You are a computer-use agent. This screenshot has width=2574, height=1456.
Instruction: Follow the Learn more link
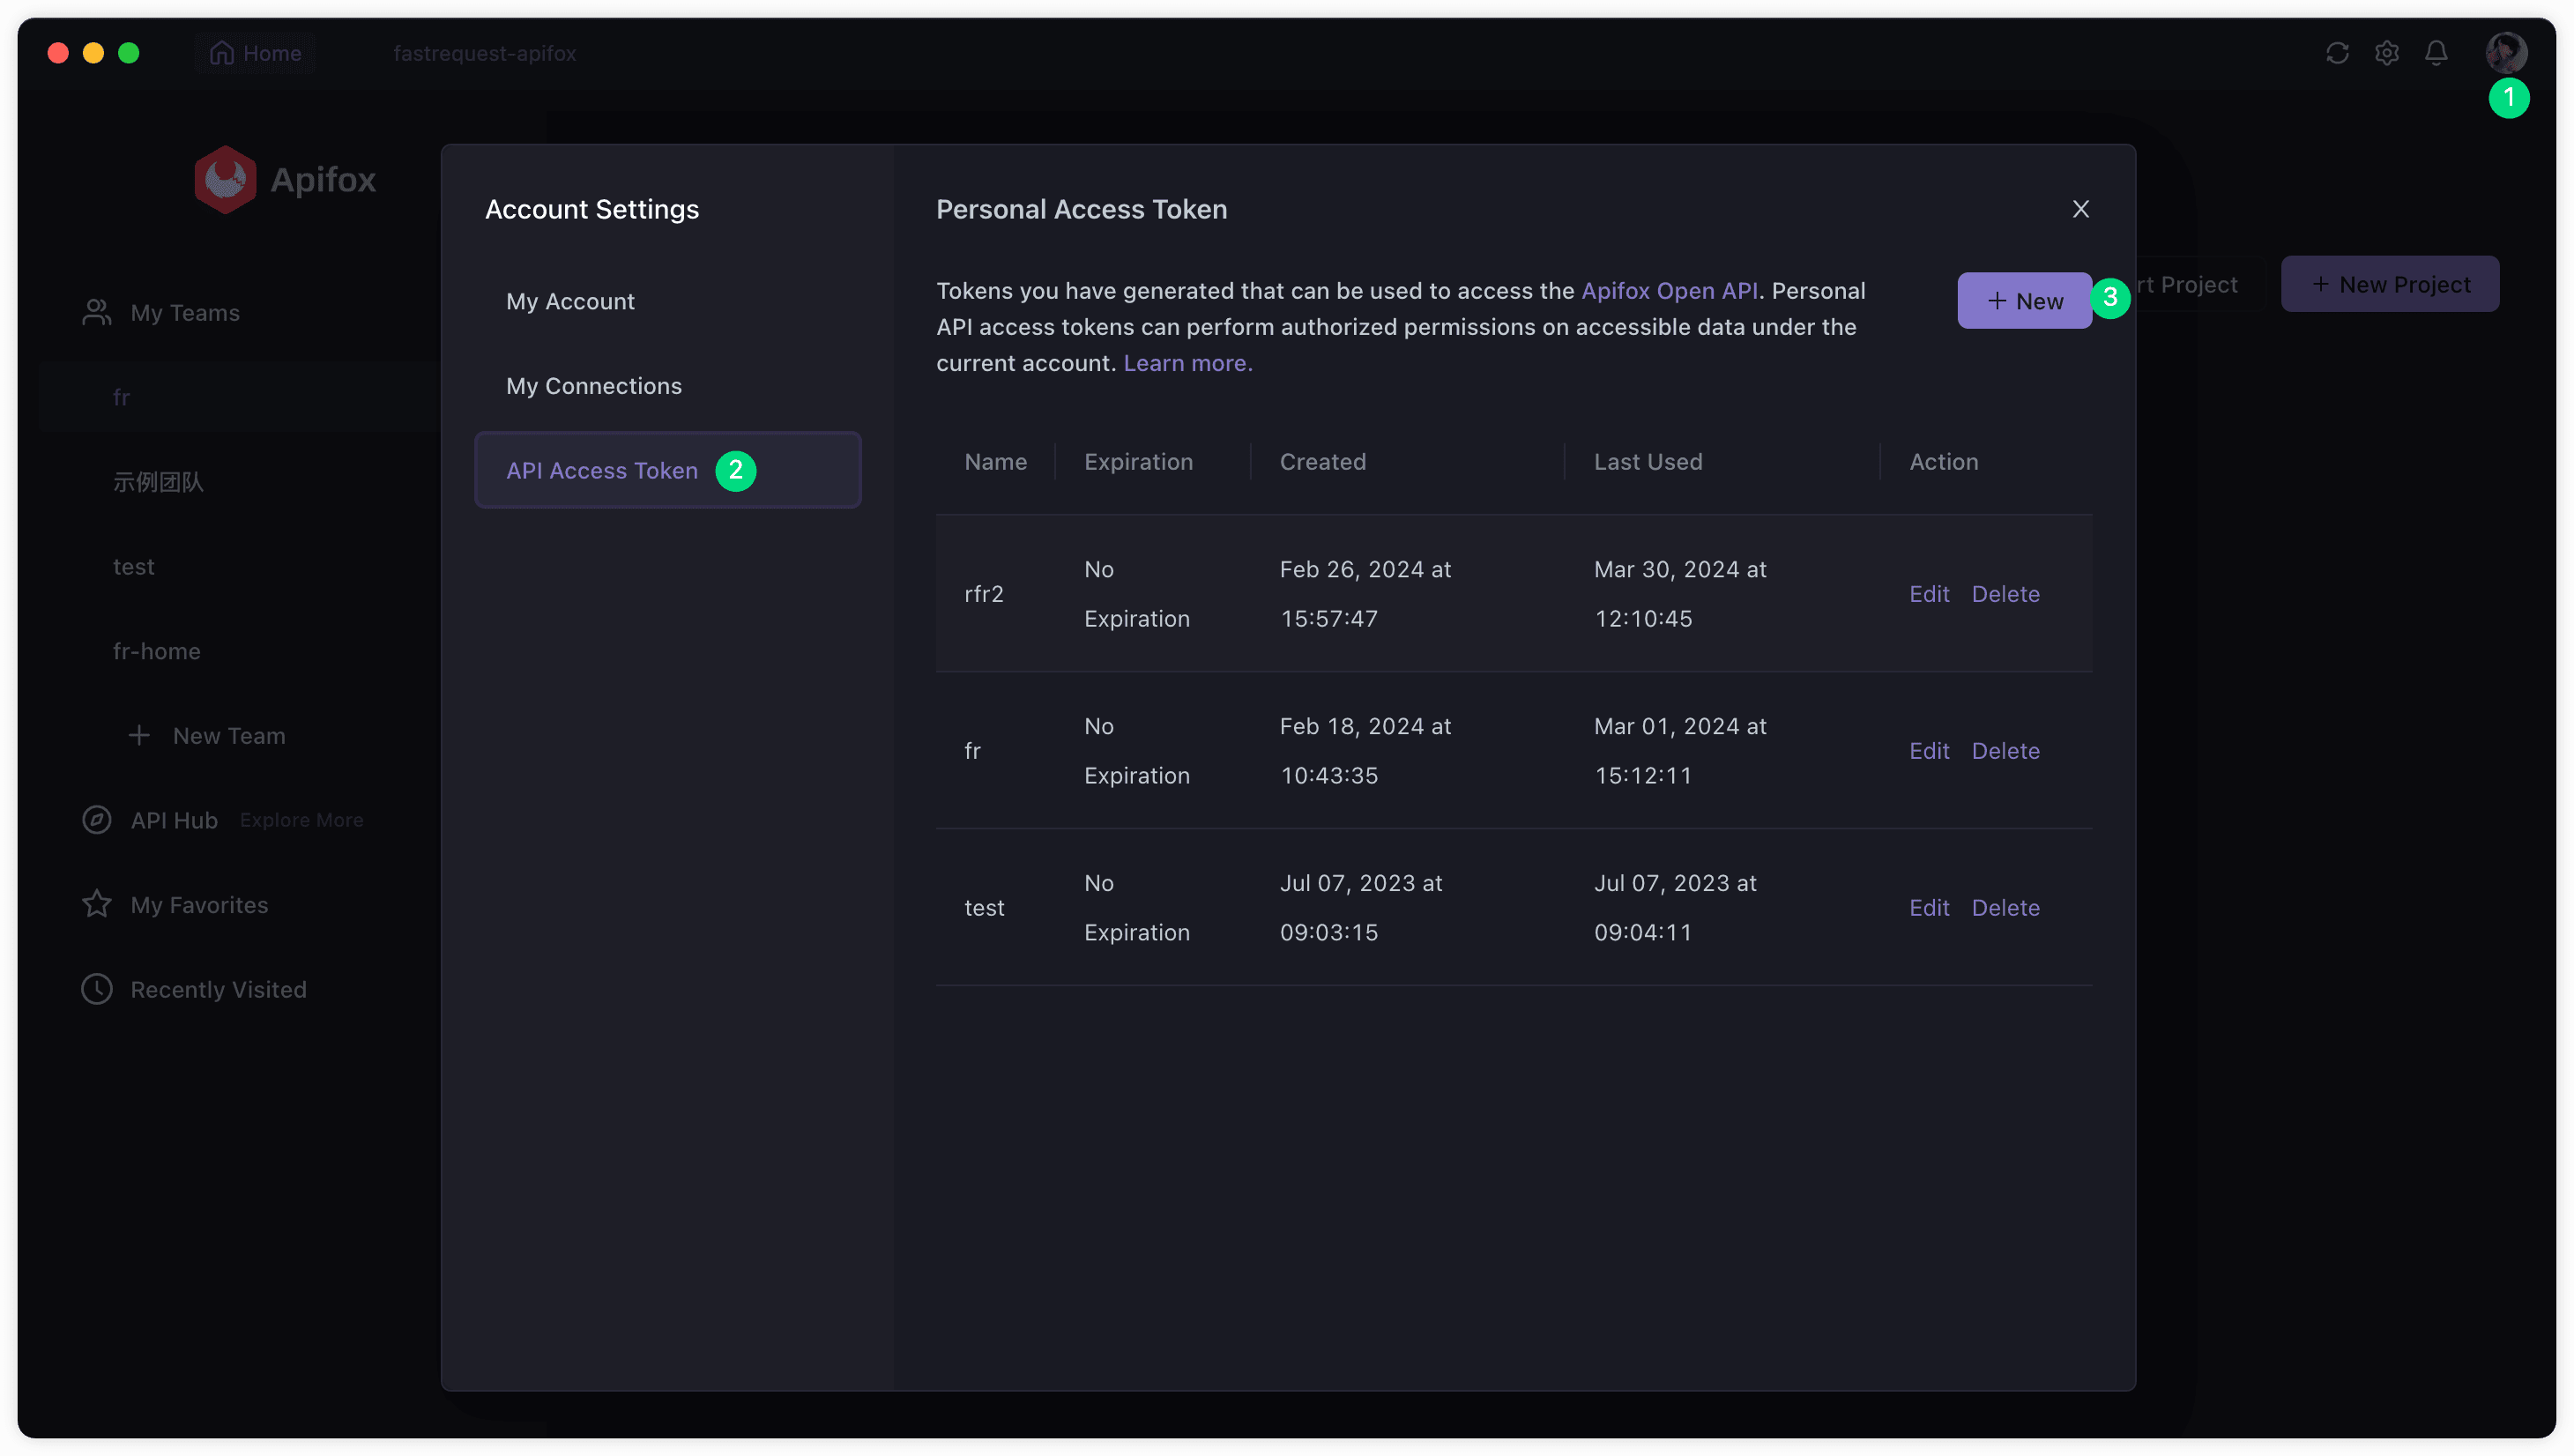click(x=1187, y=363)
